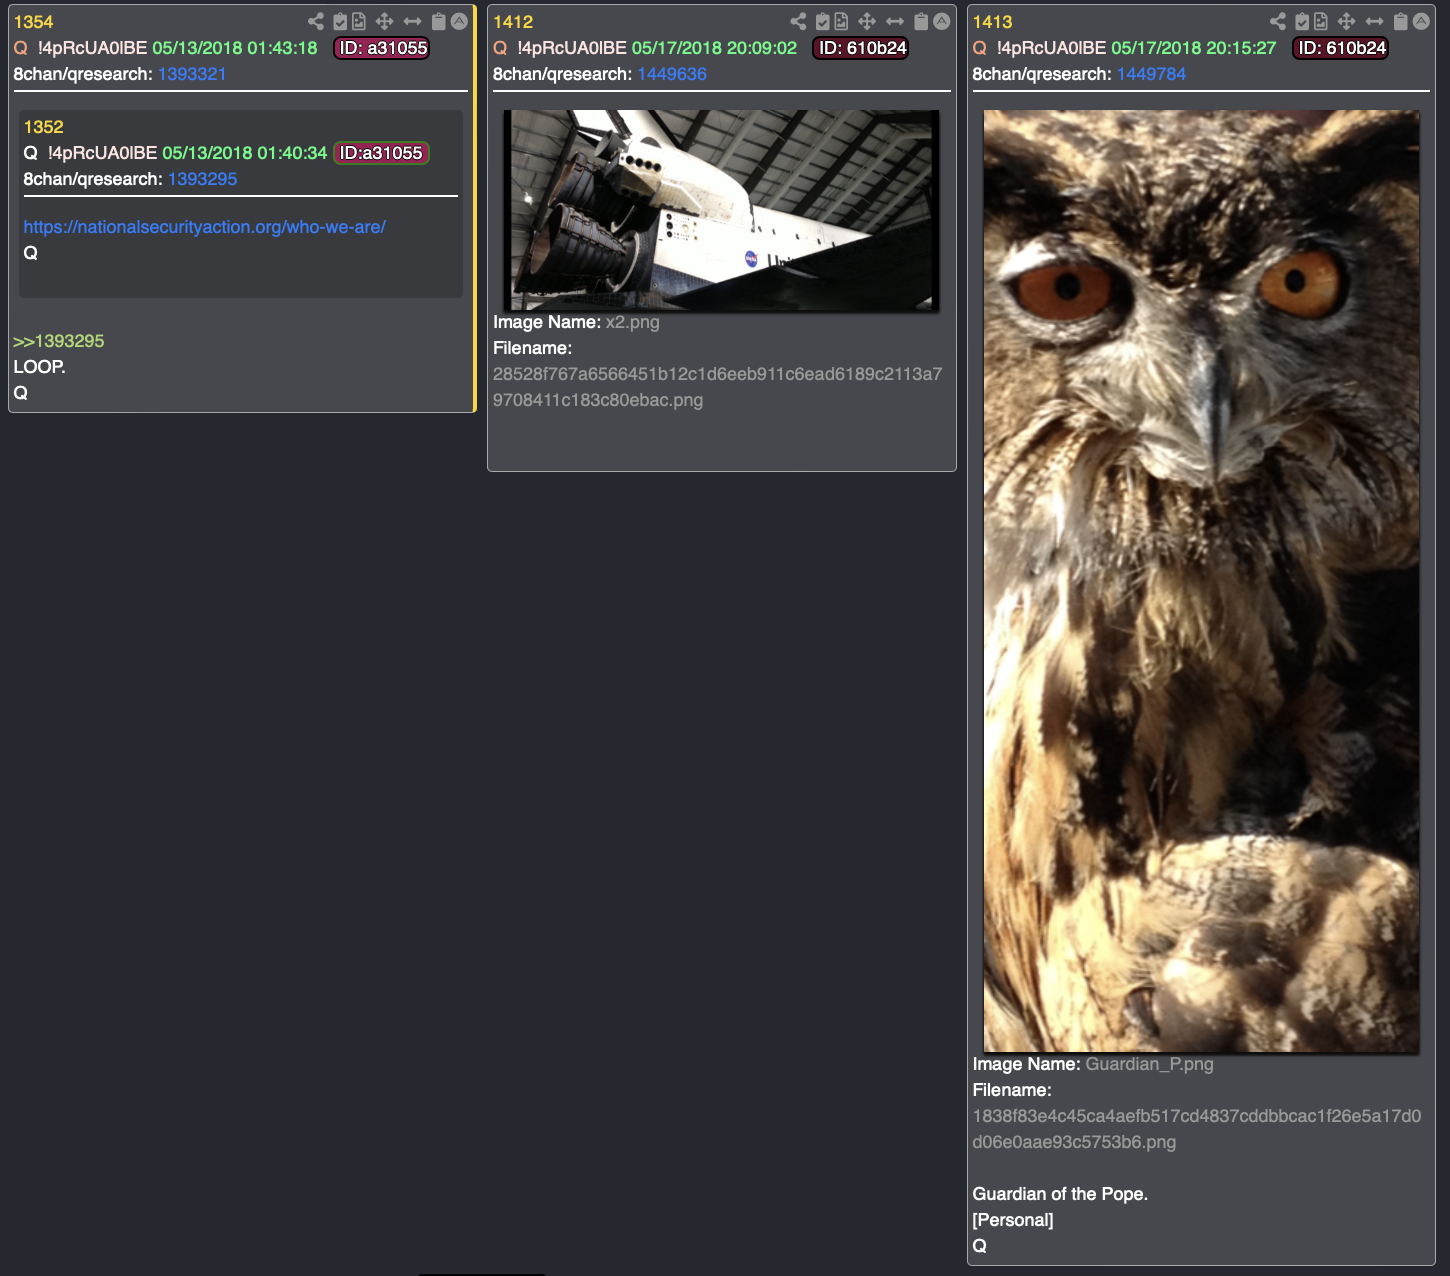The height and width of the screenshot is (1276, 1450).
Task: Click the 'LOOP.' text in post 1354
Action: pos(40,367)
